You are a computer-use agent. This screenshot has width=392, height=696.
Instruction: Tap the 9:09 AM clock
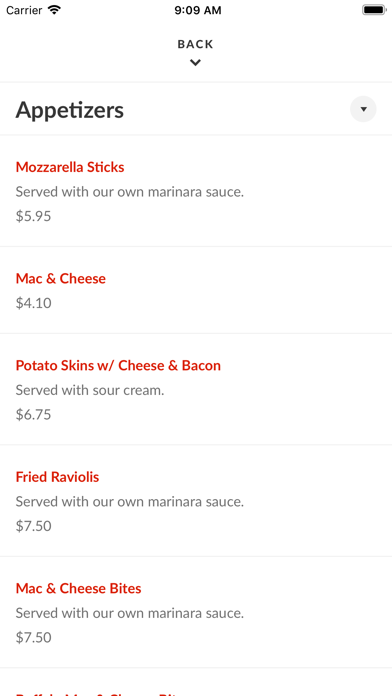click(198, 10)
